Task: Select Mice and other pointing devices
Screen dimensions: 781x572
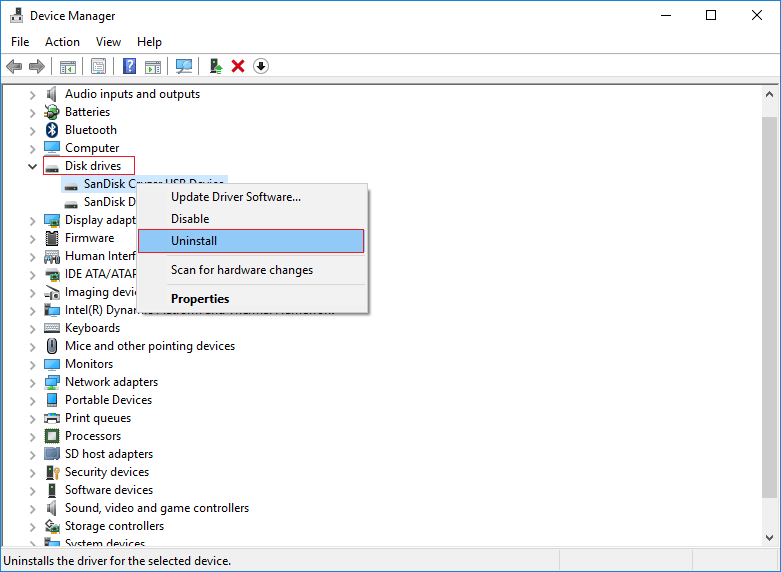Action: [150, 346]
